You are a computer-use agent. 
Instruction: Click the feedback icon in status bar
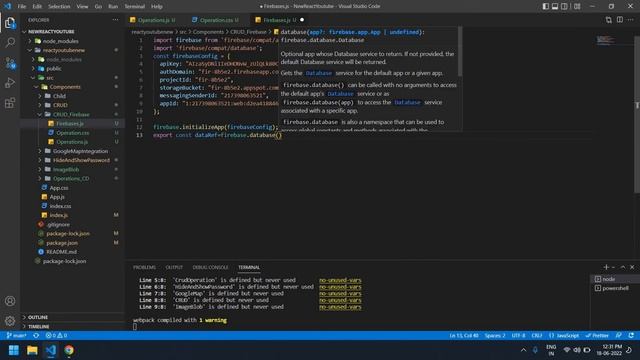[x=619, y=336]
